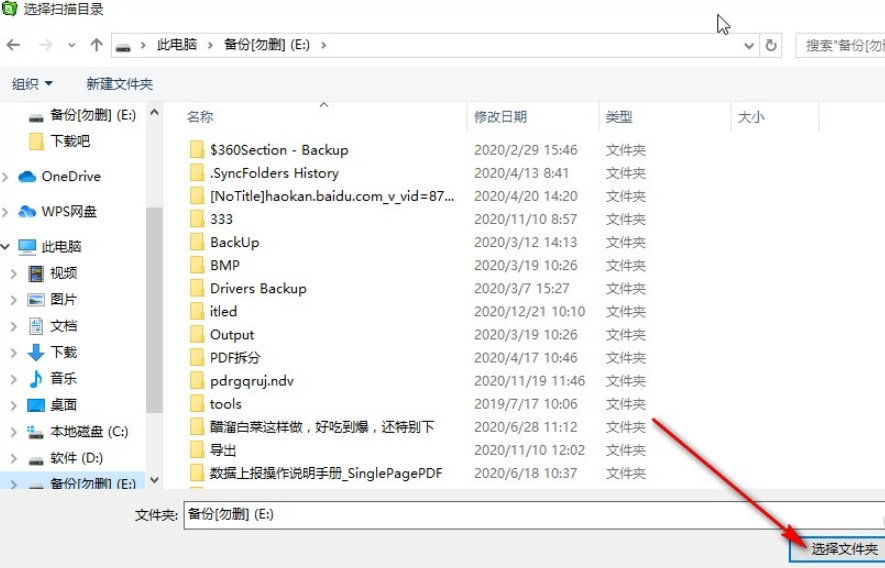Select the [NoTitle]haokan.baidu.com folder icon
885x568 pixels.
pos(197,196)
